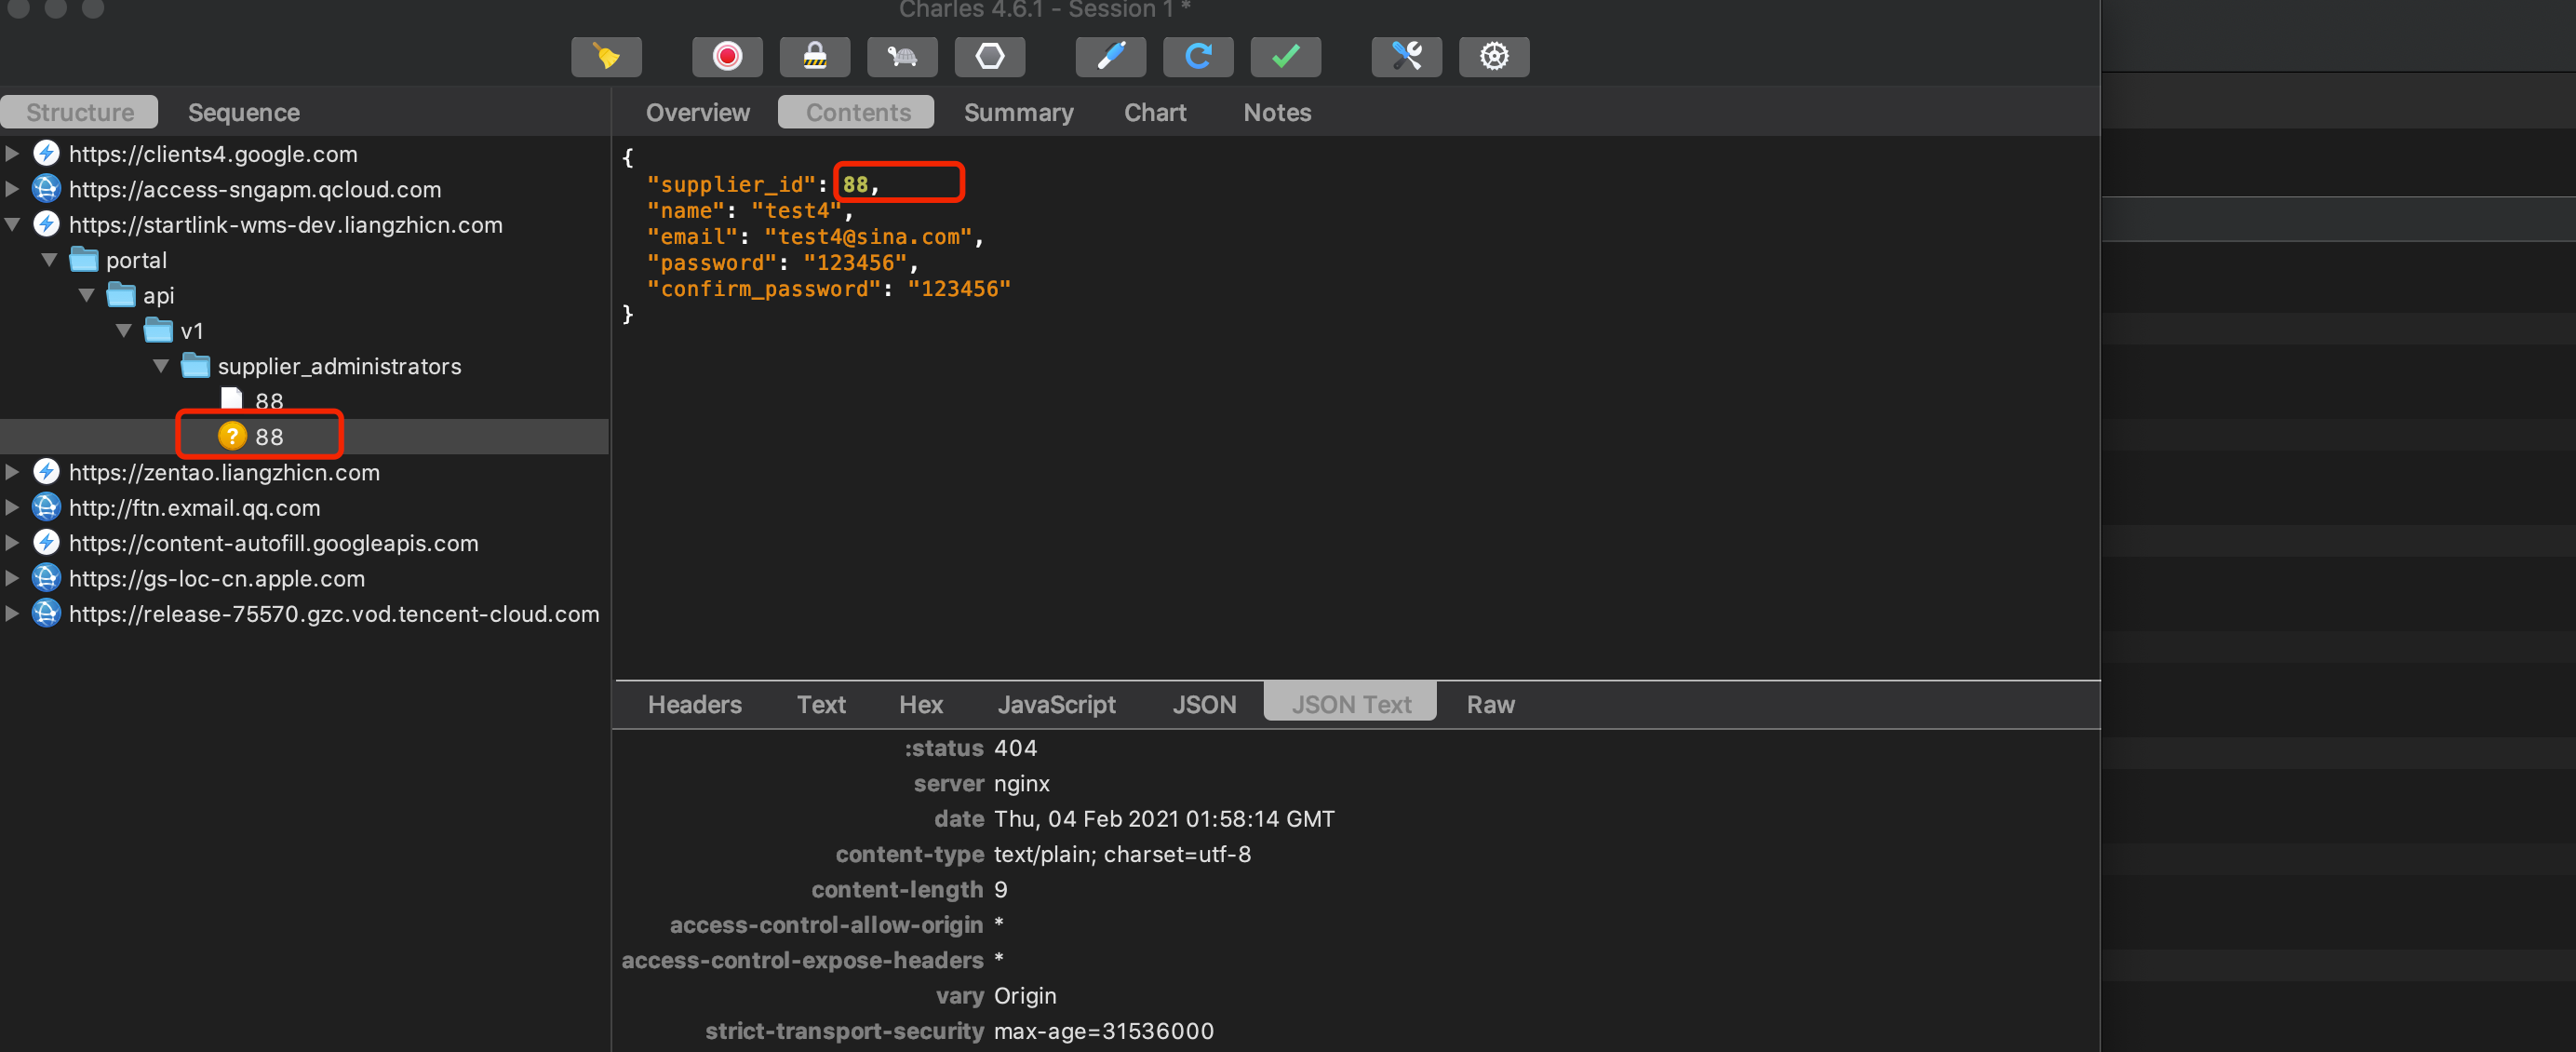Toggle the red Record button

coord(727,56)
